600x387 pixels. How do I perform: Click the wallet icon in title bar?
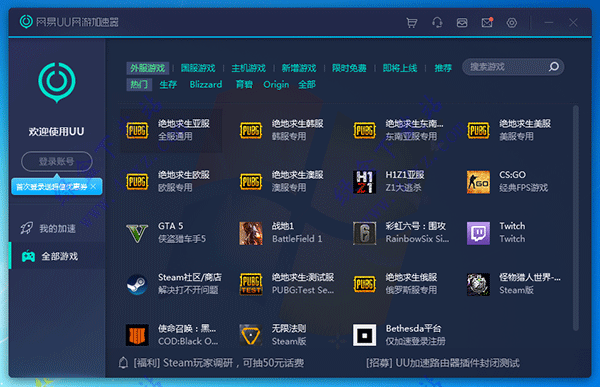462,23
